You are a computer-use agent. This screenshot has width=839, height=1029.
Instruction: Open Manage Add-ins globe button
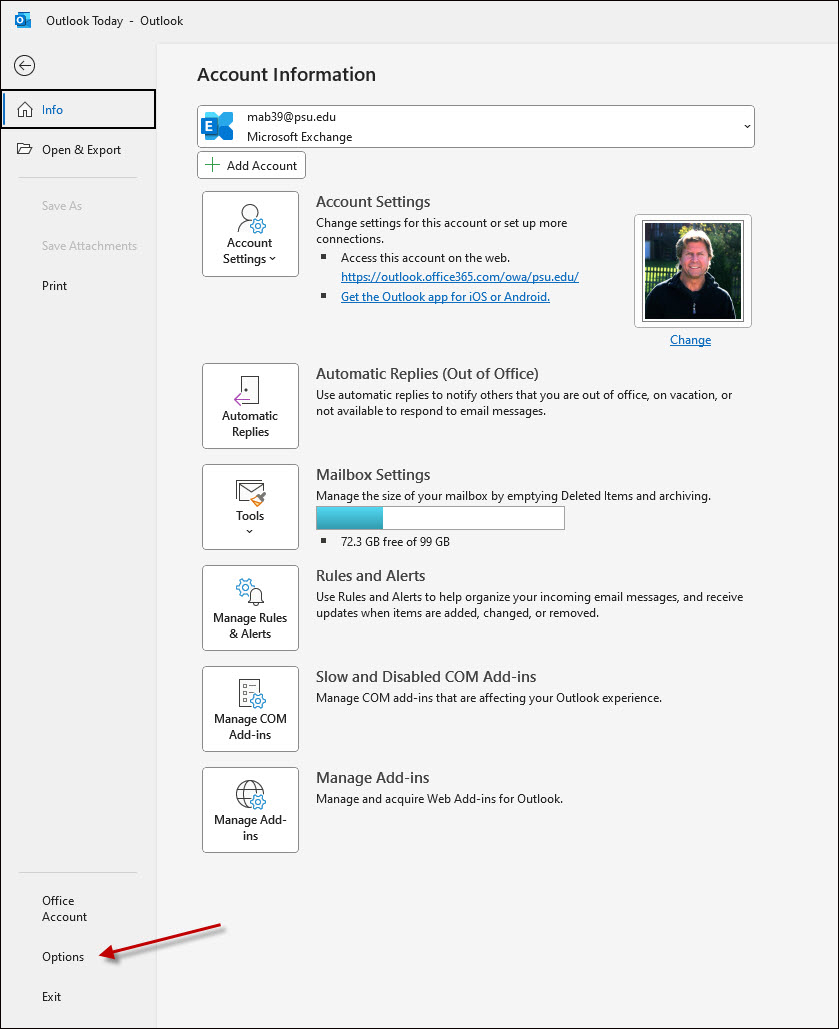point(250,810)
